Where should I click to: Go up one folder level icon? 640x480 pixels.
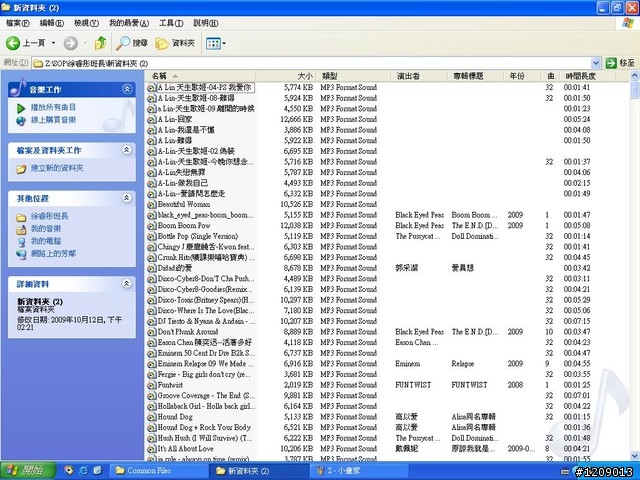(100, 43)
